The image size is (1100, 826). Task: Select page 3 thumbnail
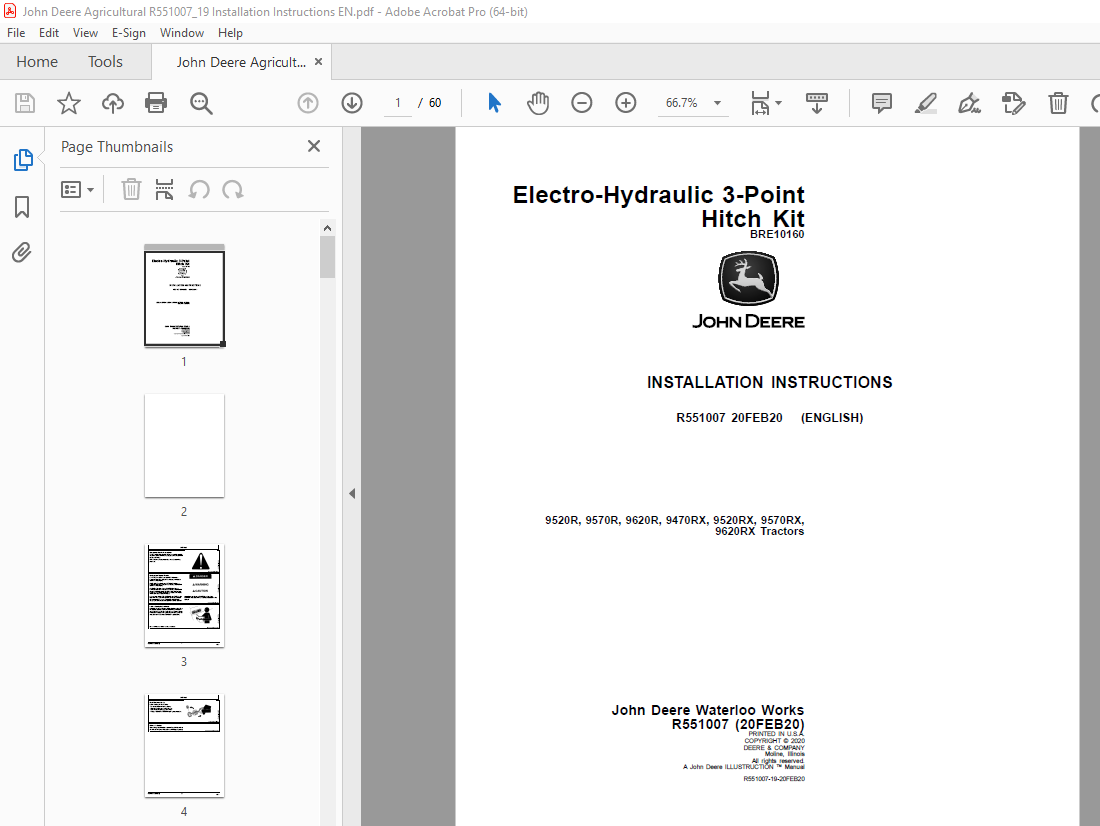[x=185, y=596]
